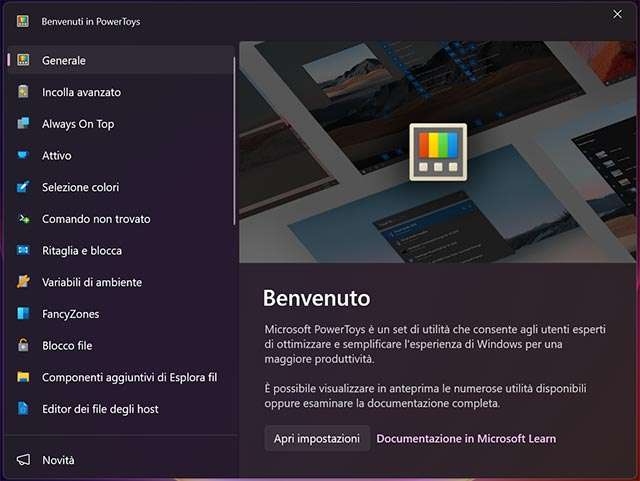Select FancyZones in the list

(x=120, y=314)
